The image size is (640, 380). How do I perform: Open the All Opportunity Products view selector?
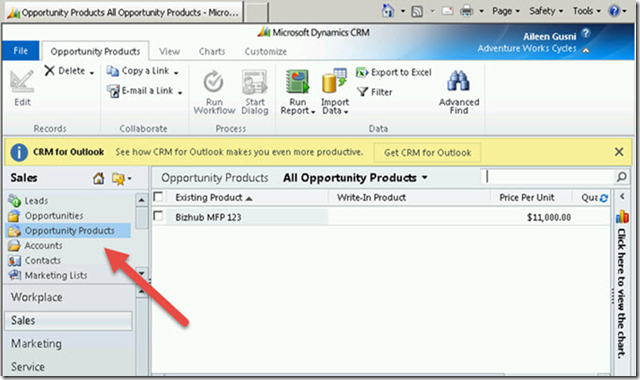[355, 178]
